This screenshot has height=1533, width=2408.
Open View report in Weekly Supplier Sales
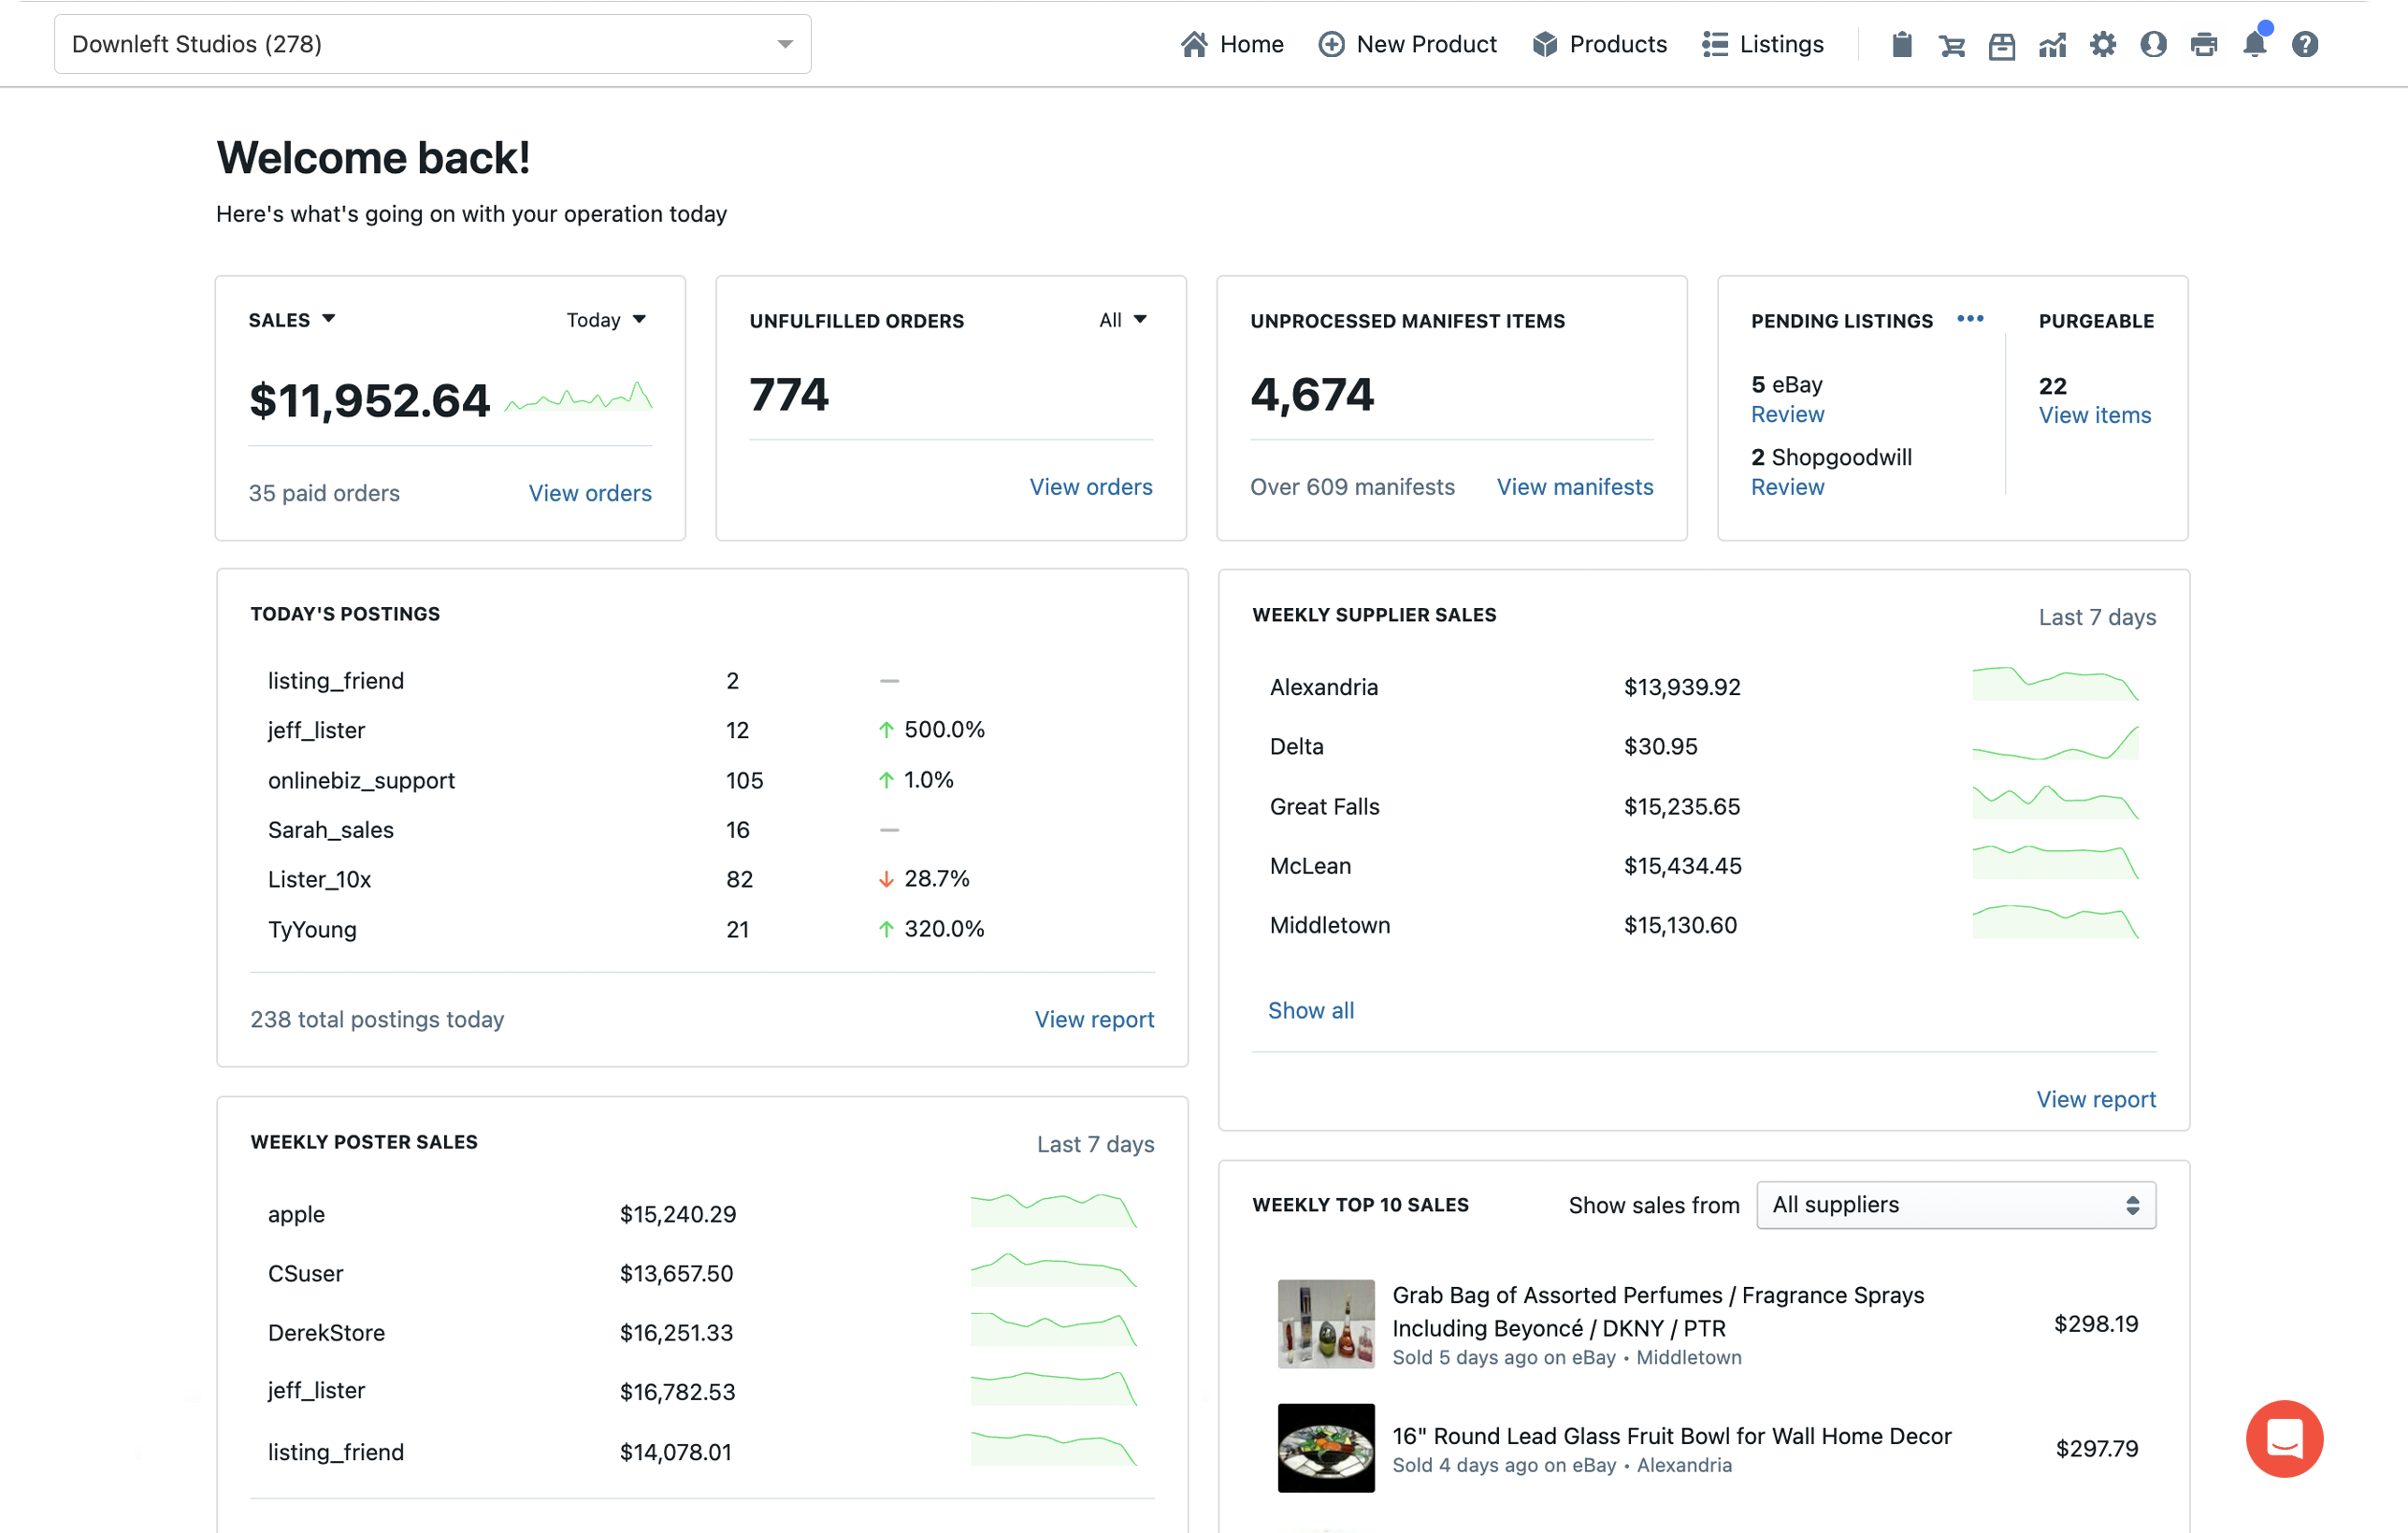[x=2096, y=1099]
